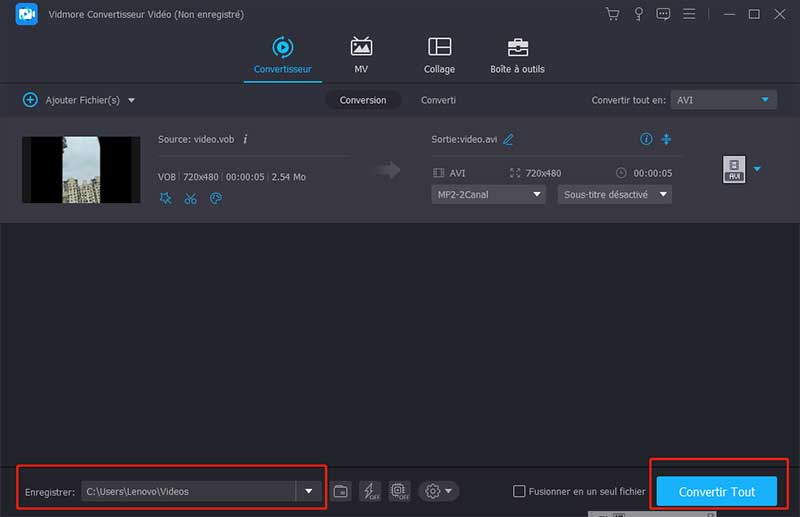The image size is (800, 517).
Task: Click the Convertir Tout button
Action: 716,492
